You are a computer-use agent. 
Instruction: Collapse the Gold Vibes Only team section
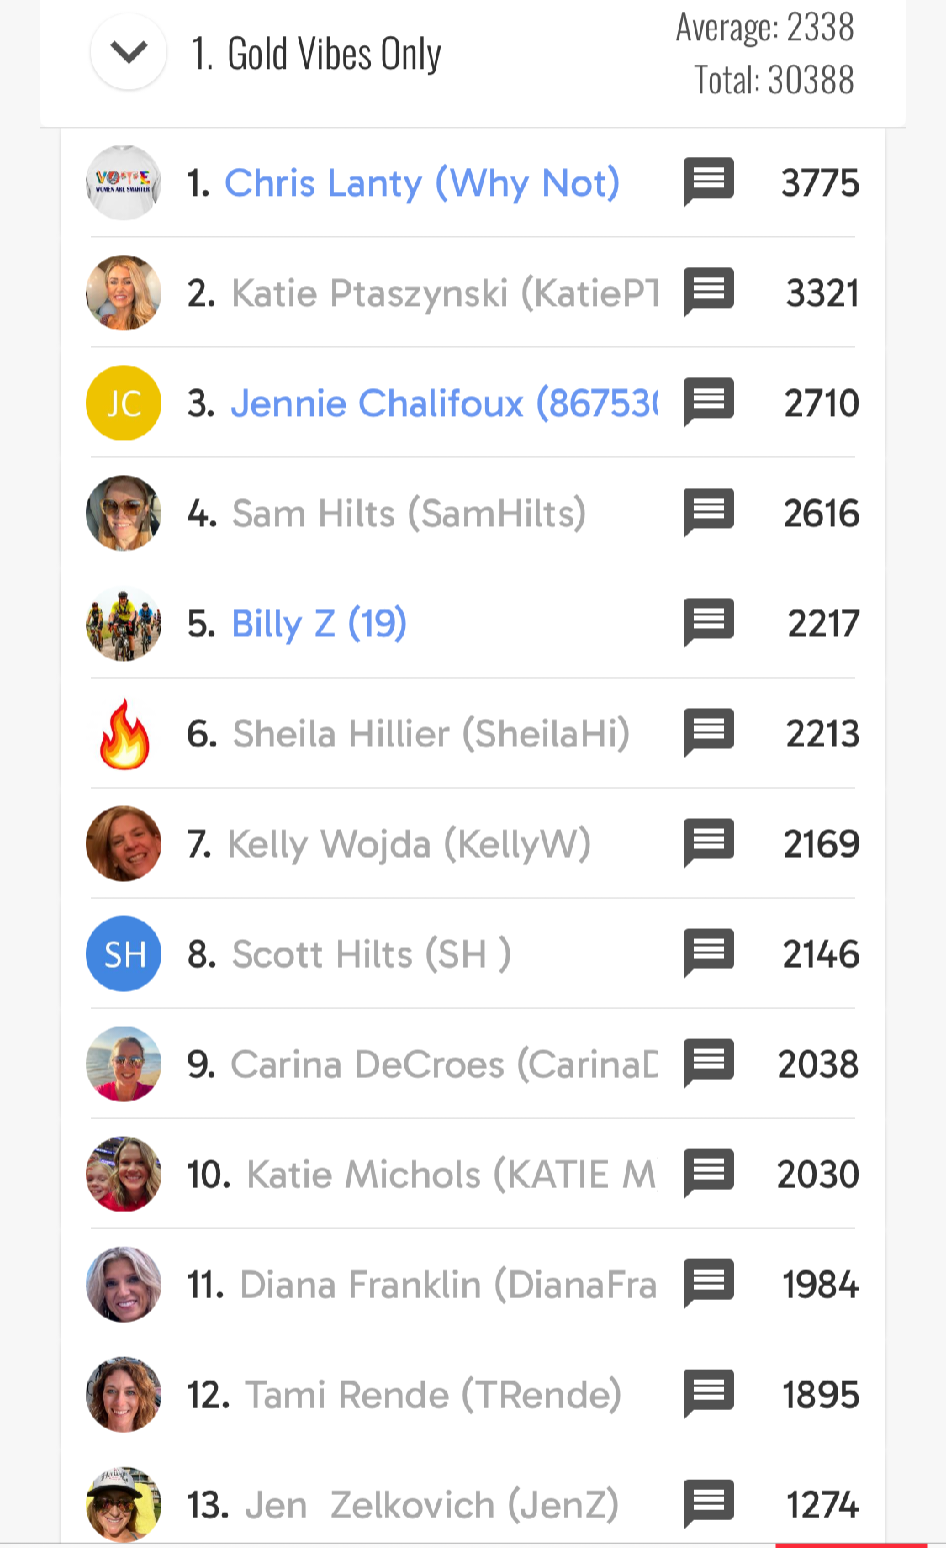[x=128, y=52]
